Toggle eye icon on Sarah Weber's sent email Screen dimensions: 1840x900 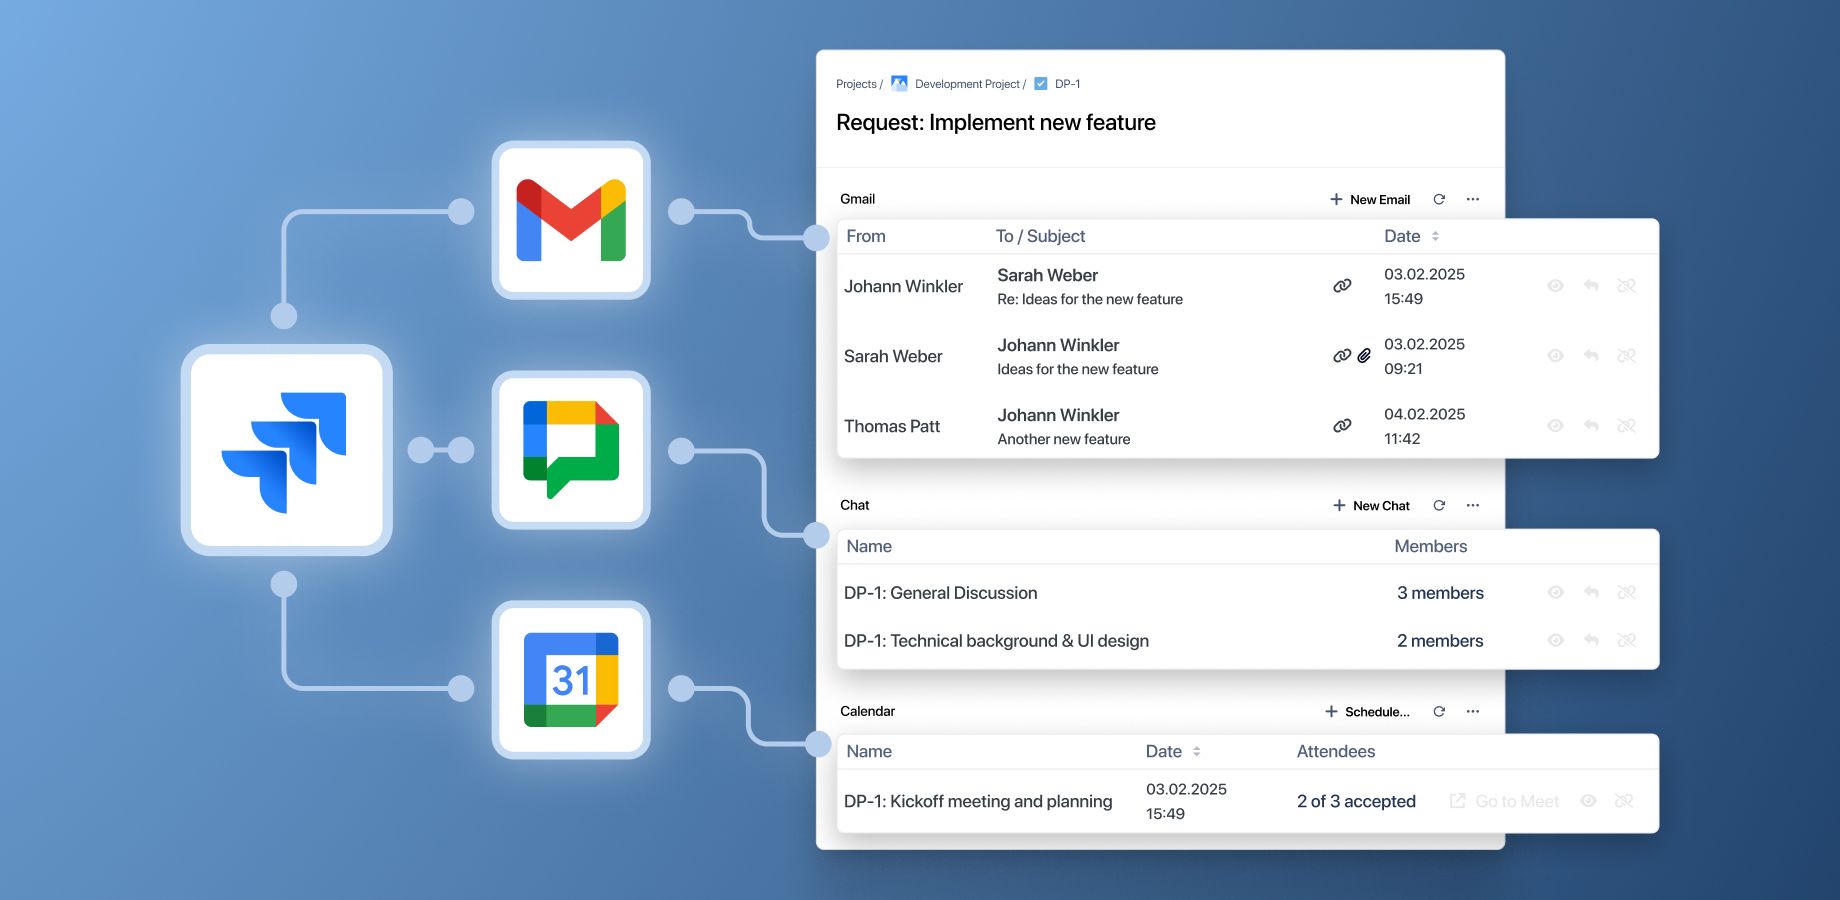tap(1555, 356)
